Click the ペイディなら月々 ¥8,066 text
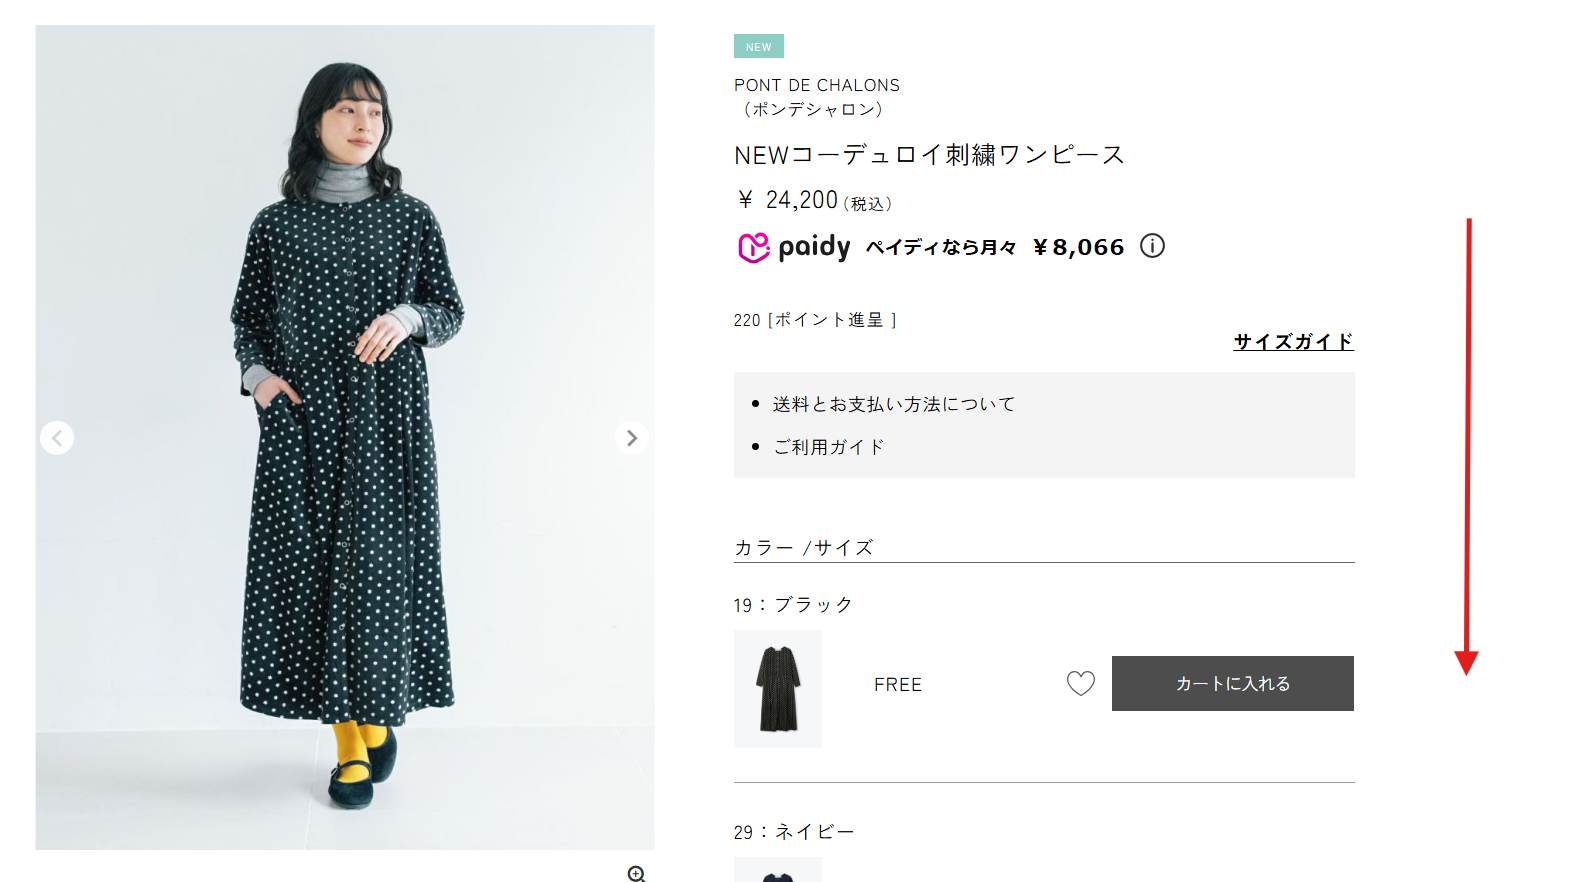The width and height of the screenshot is (1581, 882). click(x=995, y=247)
